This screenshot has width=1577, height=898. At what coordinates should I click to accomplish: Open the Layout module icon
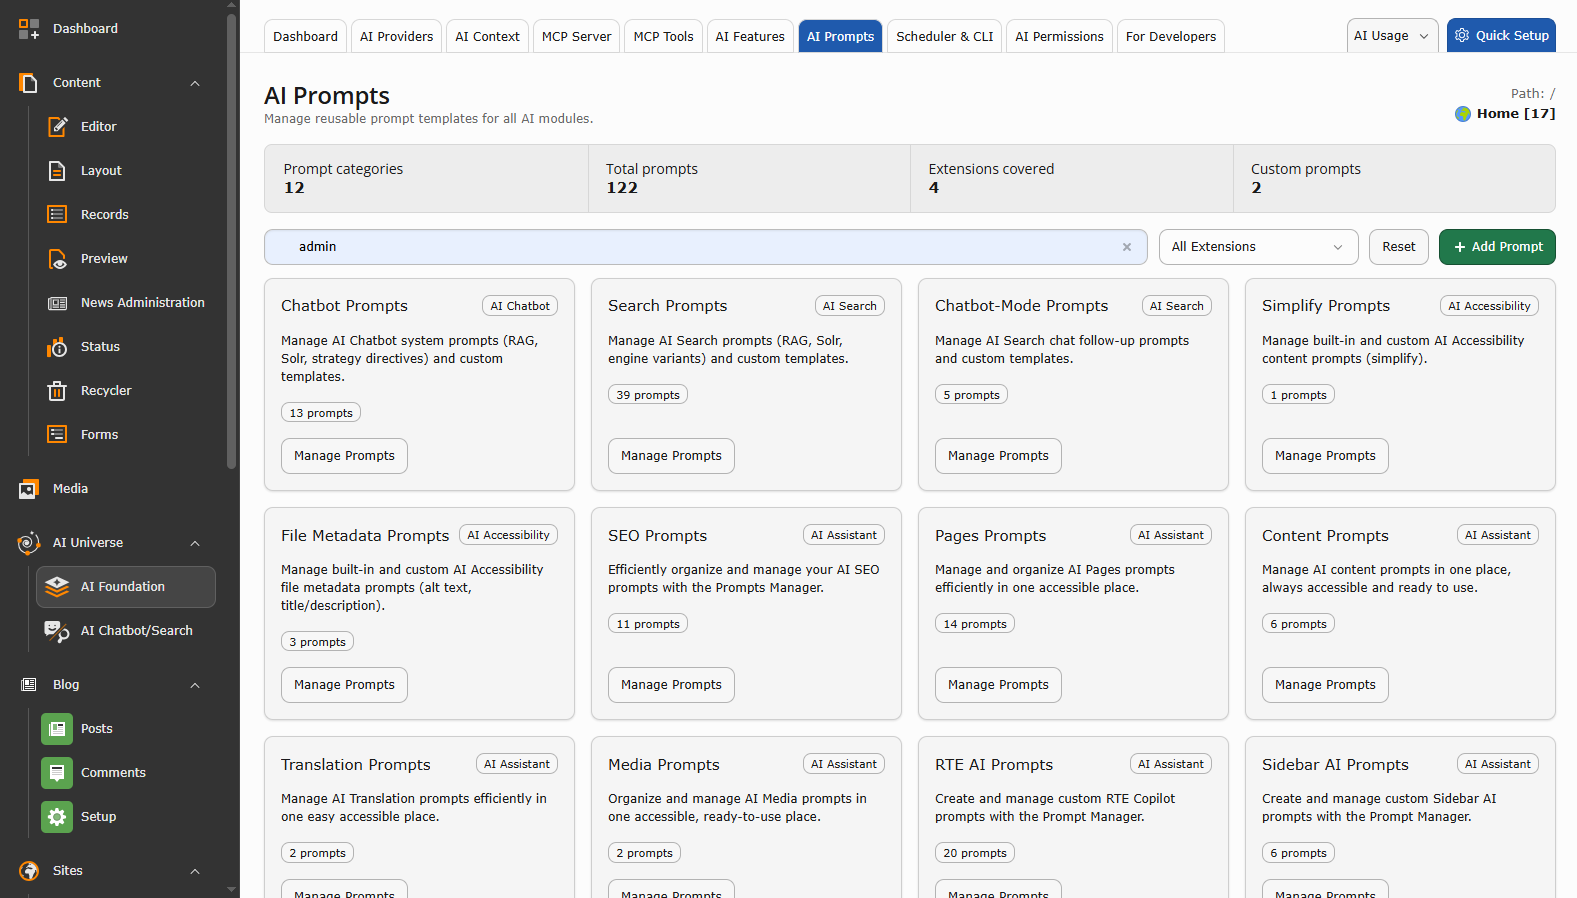(x=58, y=171)
